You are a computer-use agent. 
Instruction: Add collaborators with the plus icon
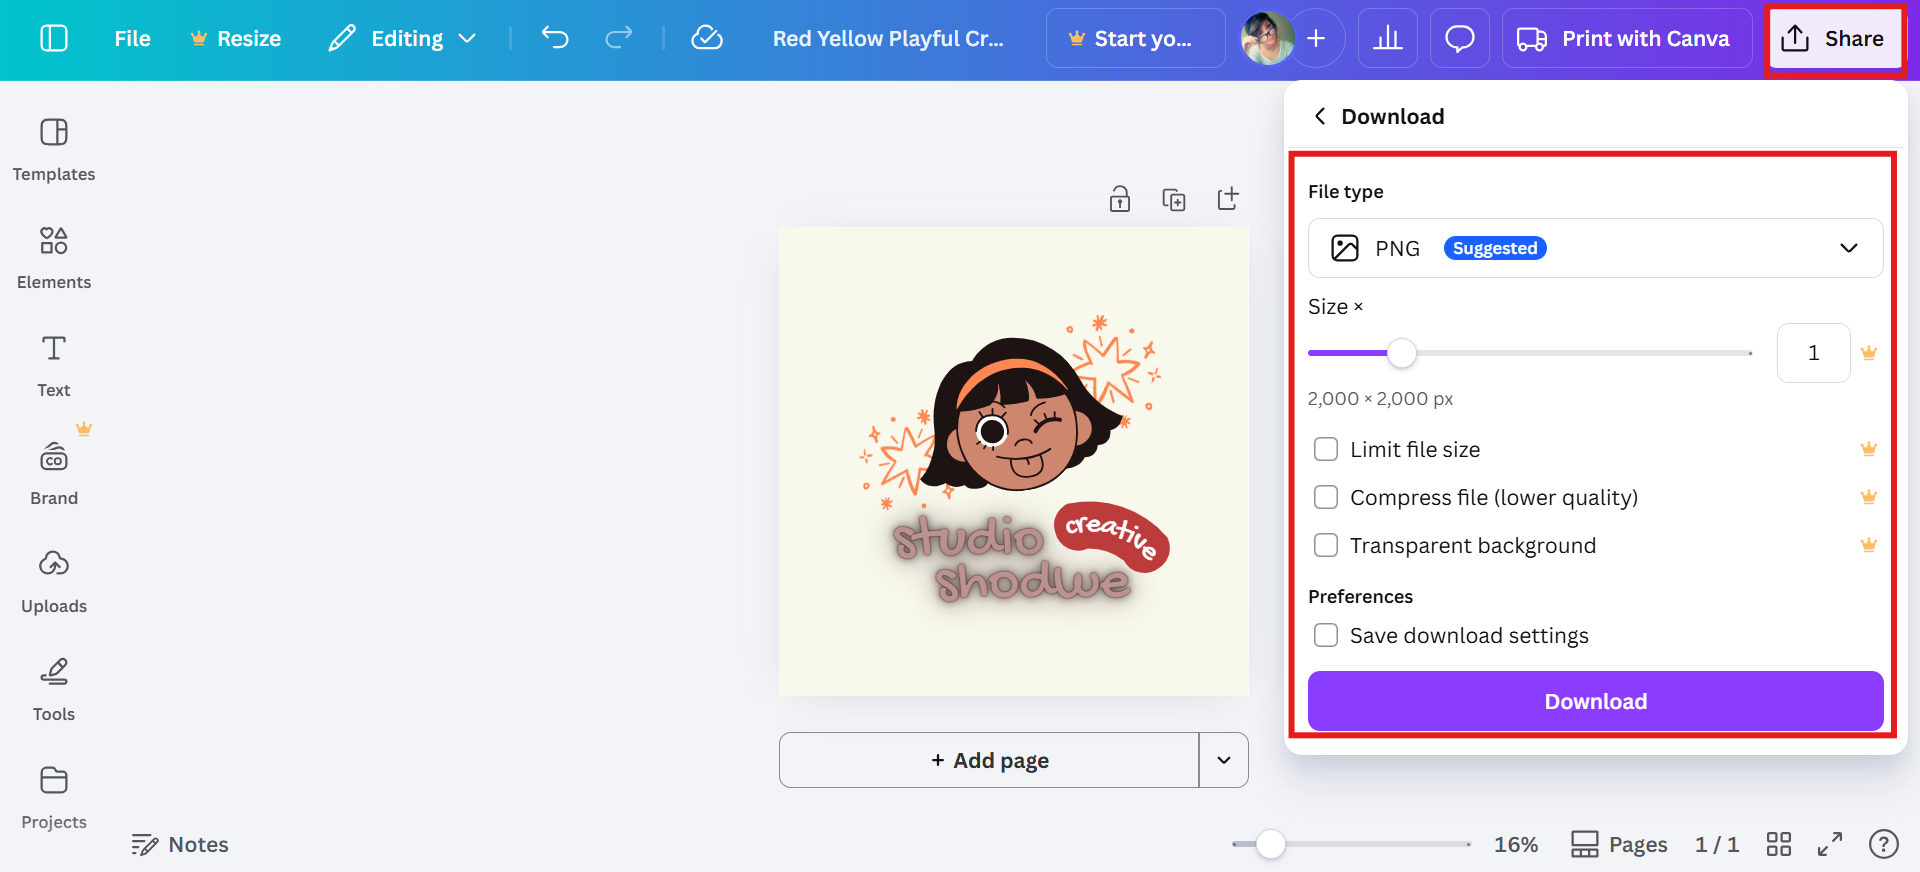pyautogui.click(x=1317, y=38)
